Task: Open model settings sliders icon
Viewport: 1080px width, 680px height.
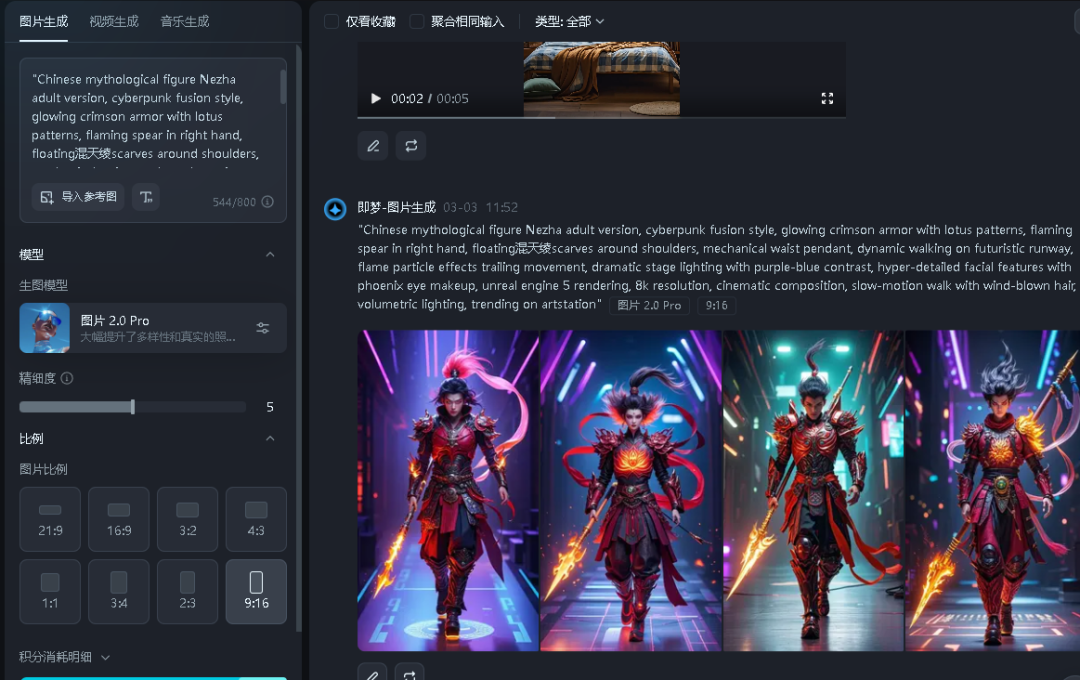Action: pyautogui.click(x=262, y=328)
